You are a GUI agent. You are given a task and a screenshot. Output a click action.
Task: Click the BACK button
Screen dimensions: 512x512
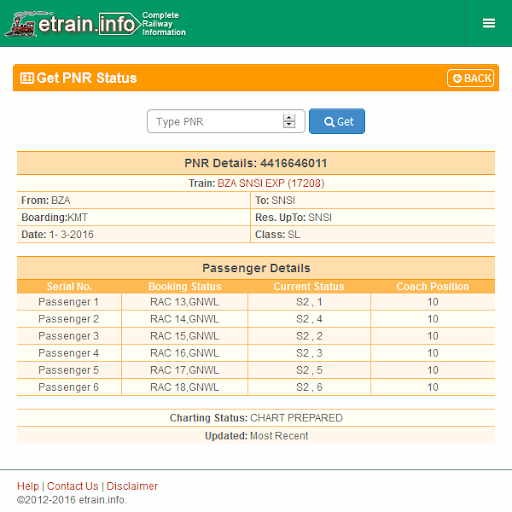[x=470, y=78]
